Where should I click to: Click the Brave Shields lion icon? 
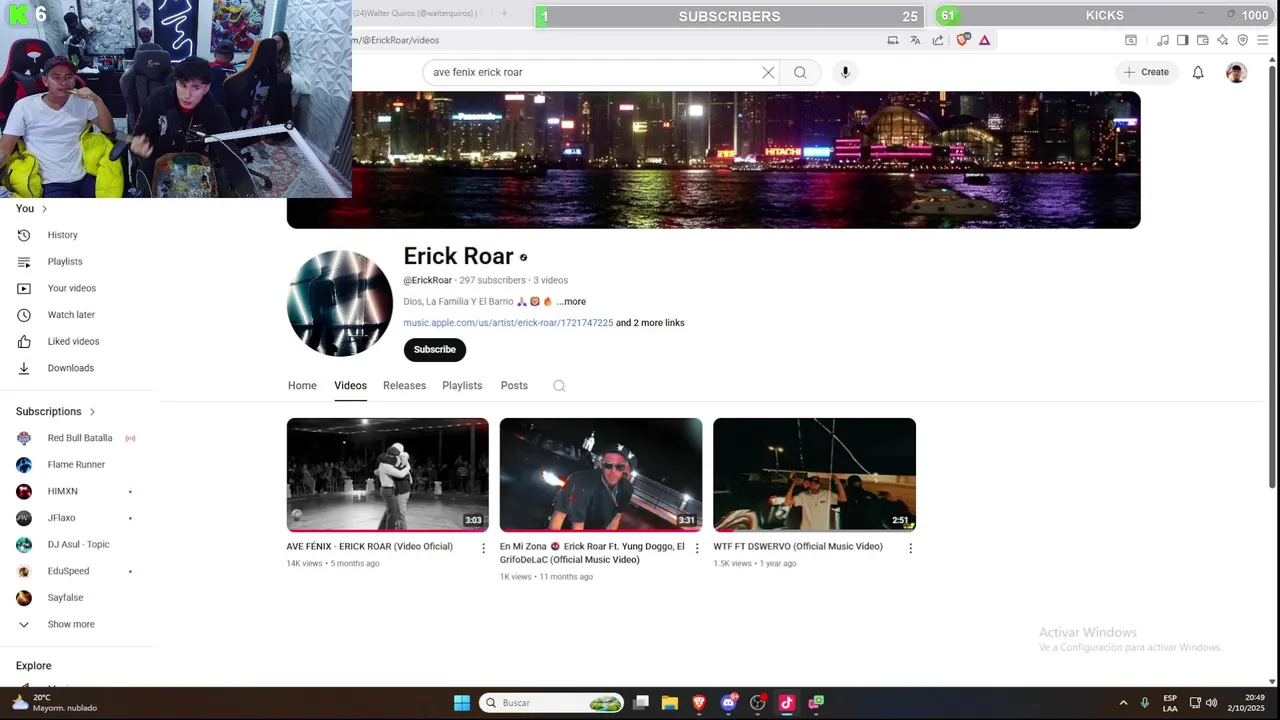(x=963, y=40)
